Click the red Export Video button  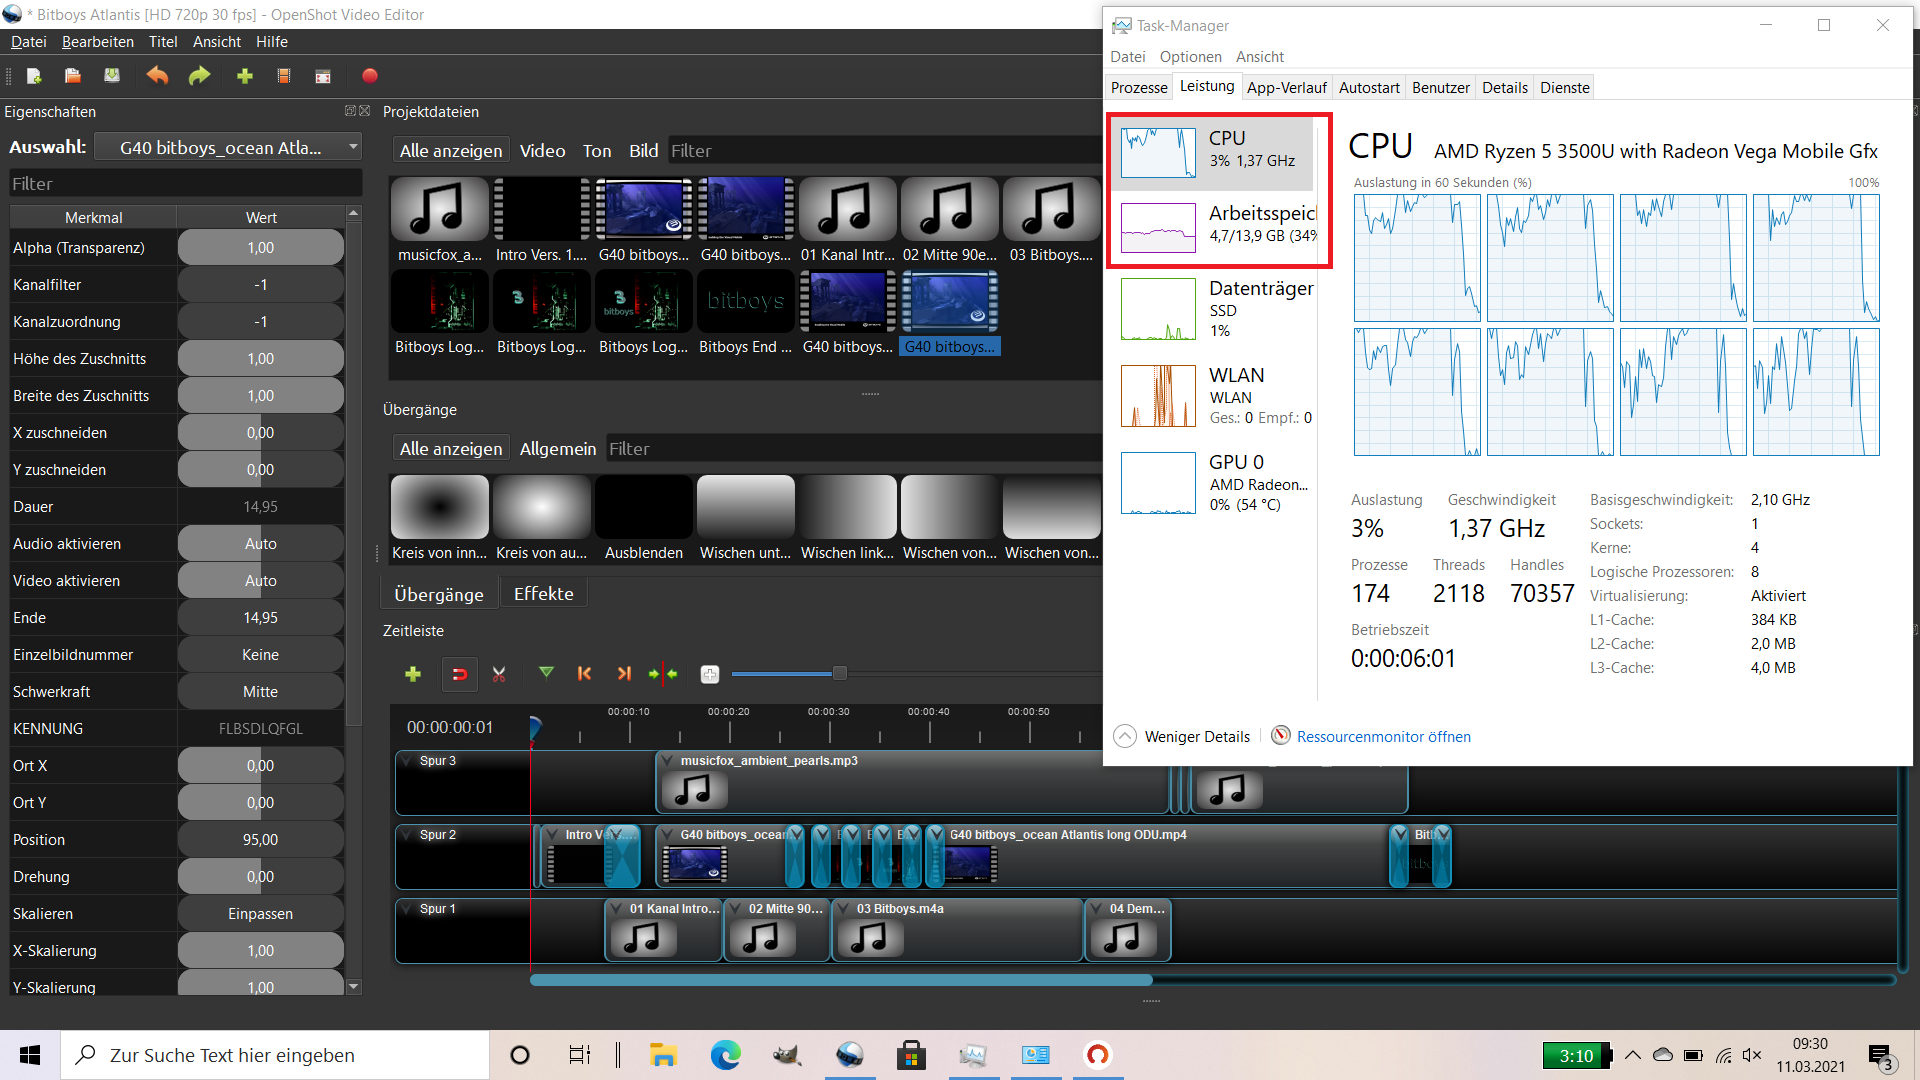coord(370,76)
